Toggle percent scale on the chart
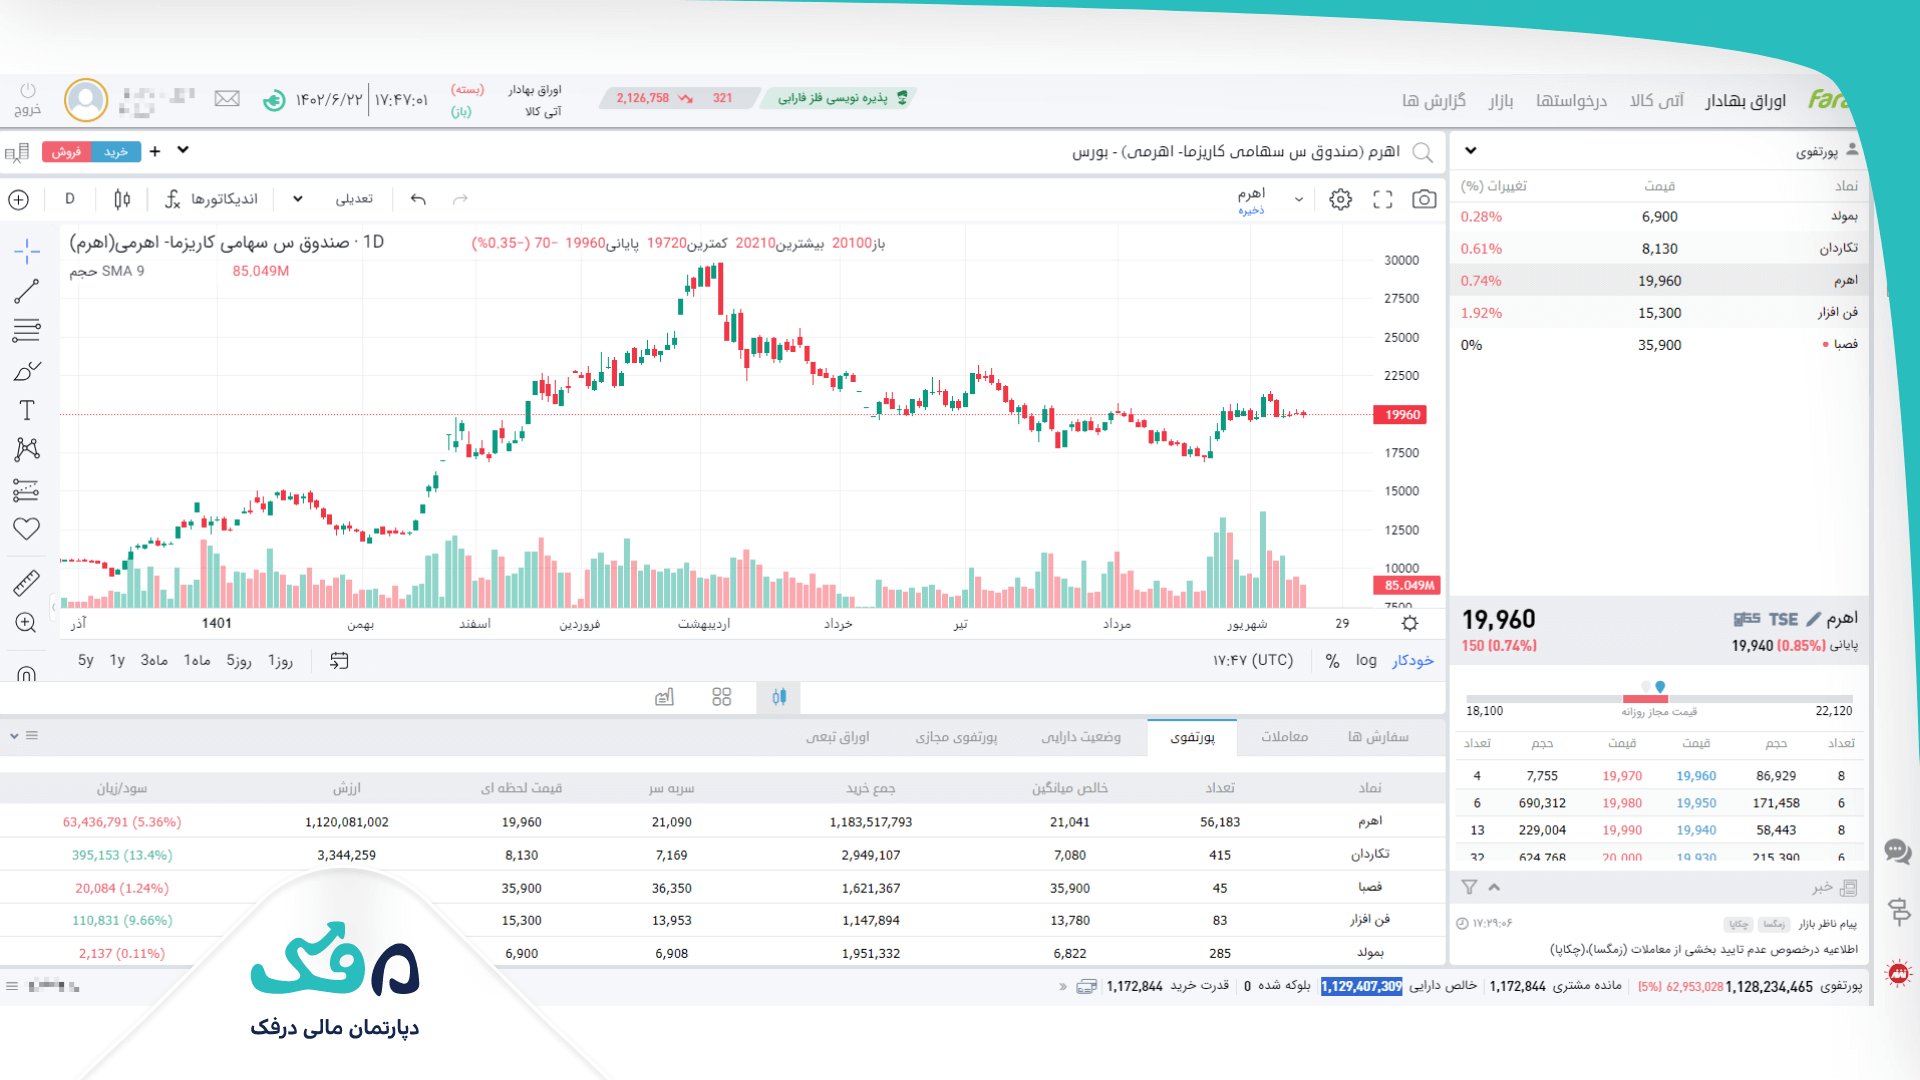This screenshot has width=1920, height=1080. tap(1332, 661)
